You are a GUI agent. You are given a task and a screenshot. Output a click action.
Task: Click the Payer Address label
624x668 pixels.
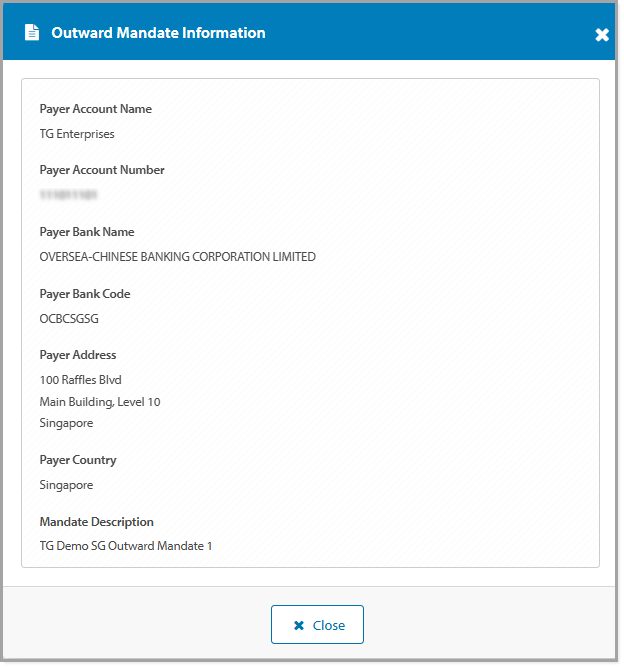[x=78, y=355]
